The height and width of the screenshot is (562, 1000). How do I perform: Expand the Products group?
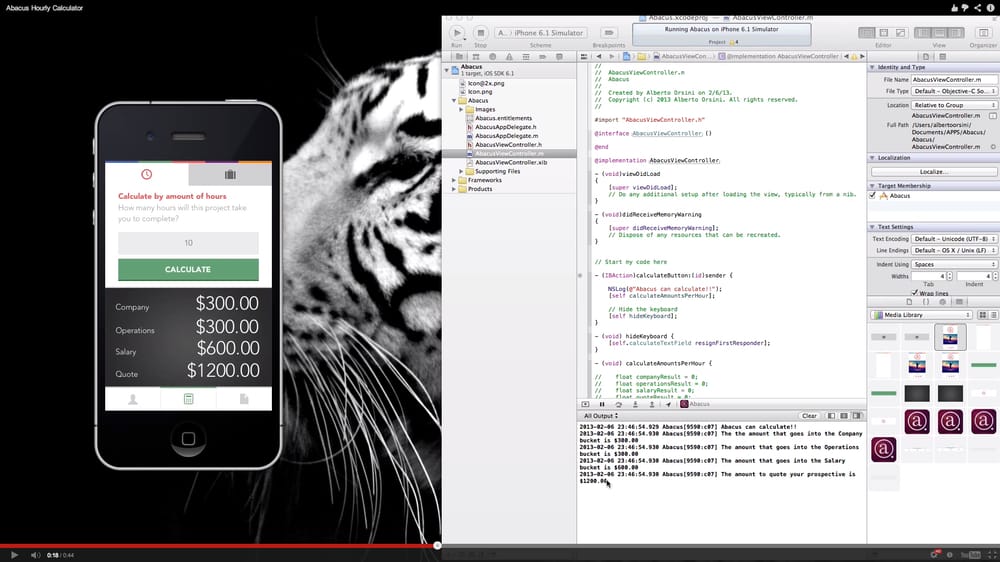[x=454, y=189]
